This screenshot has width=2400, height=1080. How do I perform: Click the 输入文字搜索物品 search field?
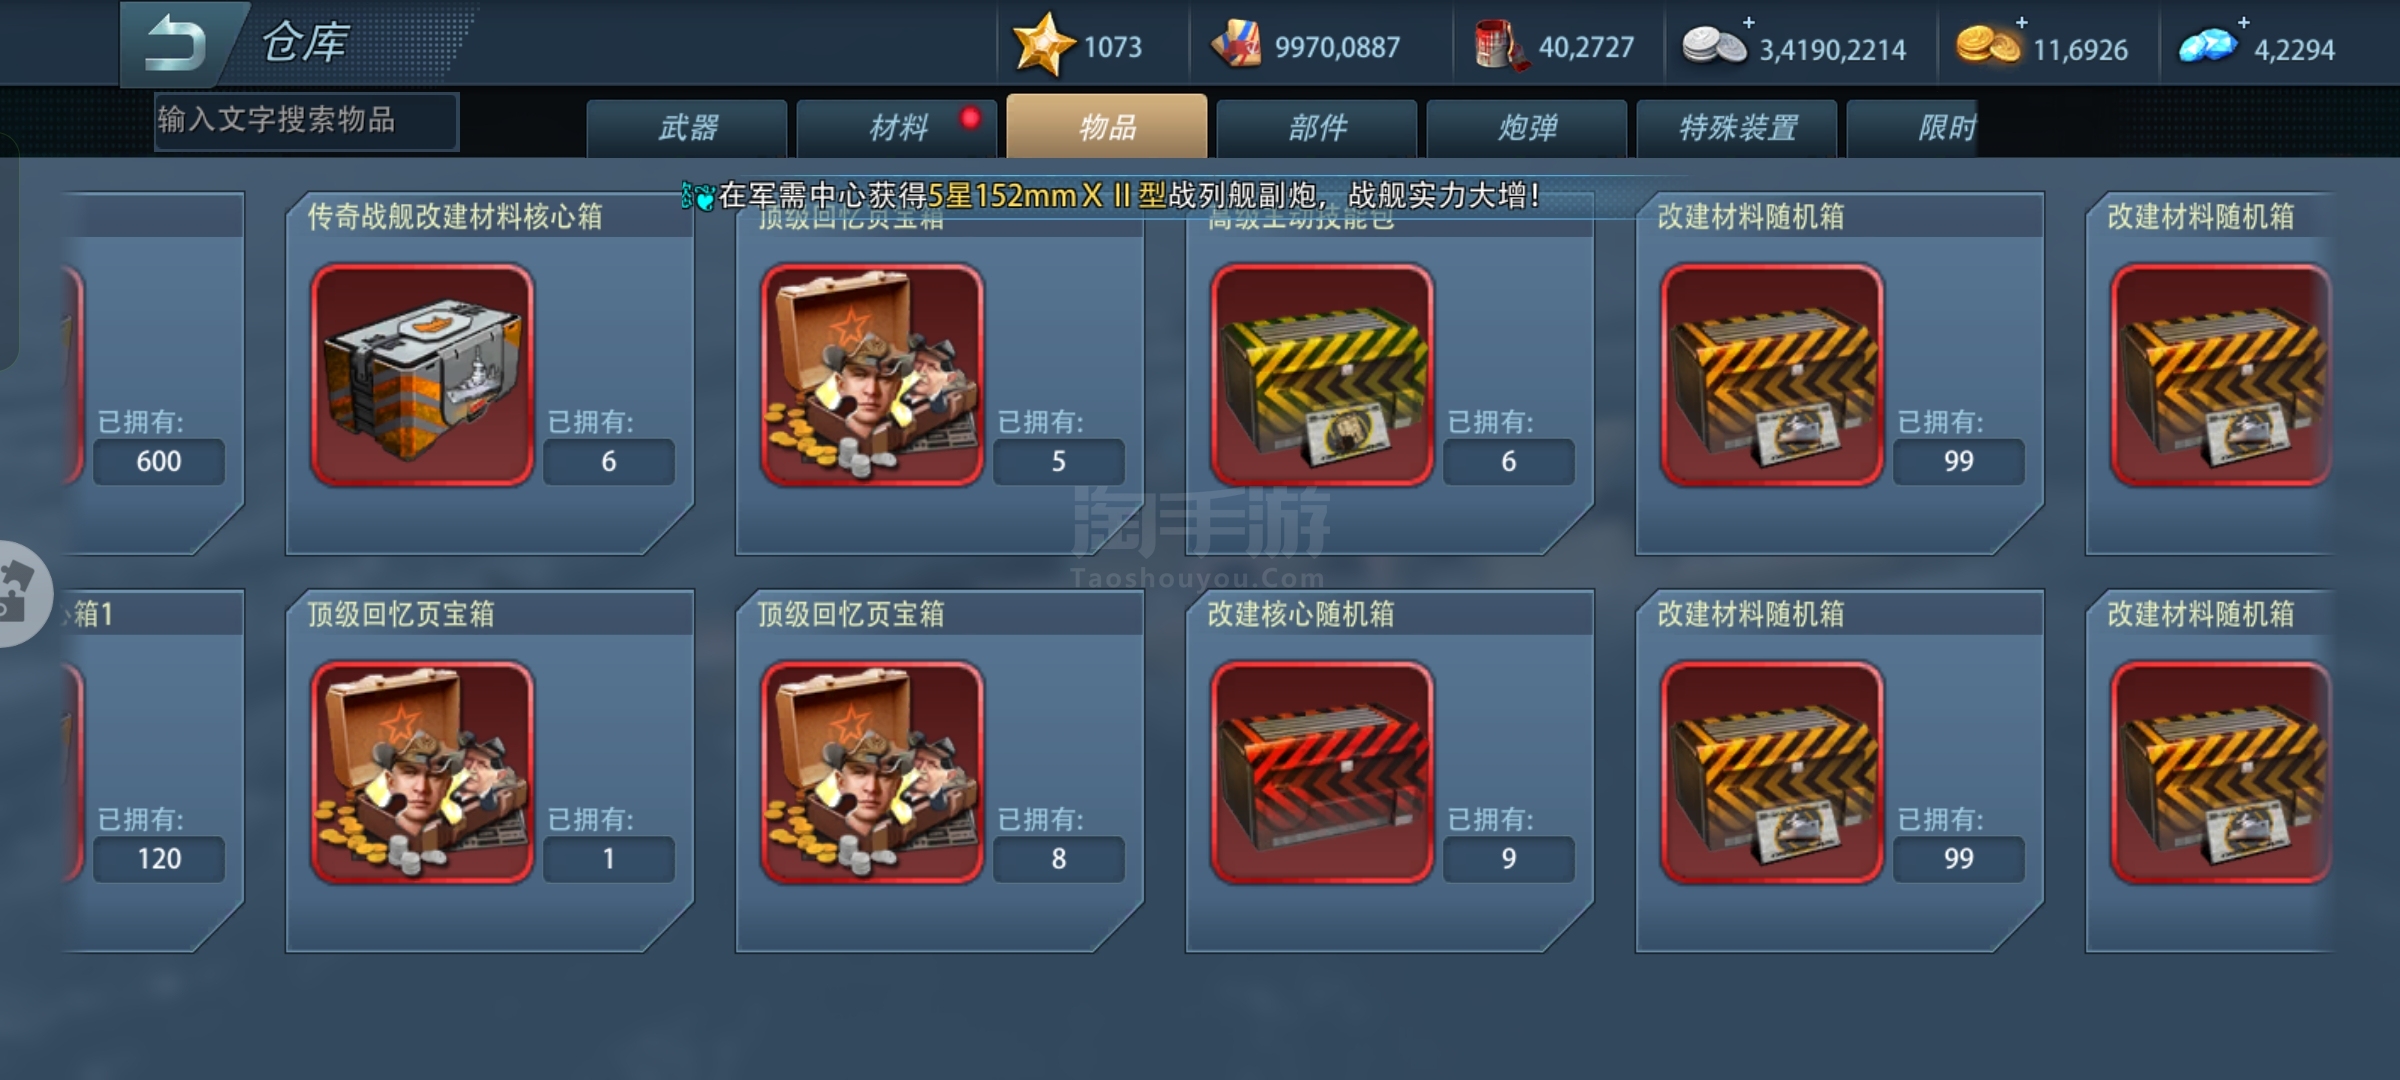pyautogui.click(x=306, y=121)
